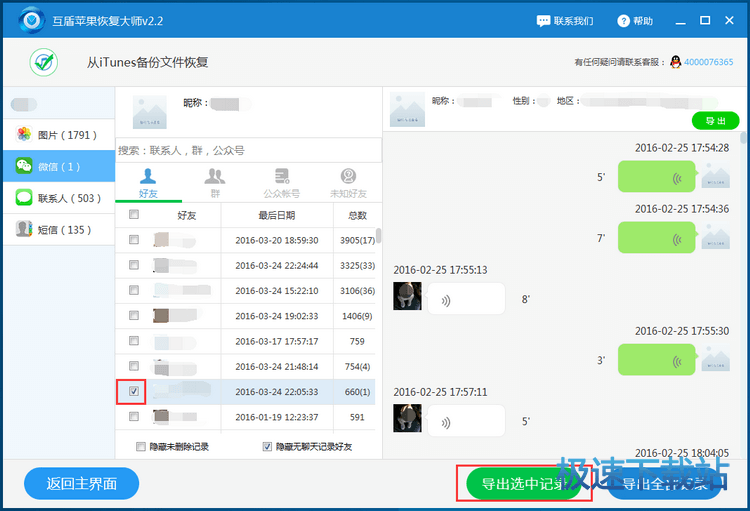Check the row dated 2016-03-24 21:48:14
The image size is (750, 511).
(x=134, y=366)
